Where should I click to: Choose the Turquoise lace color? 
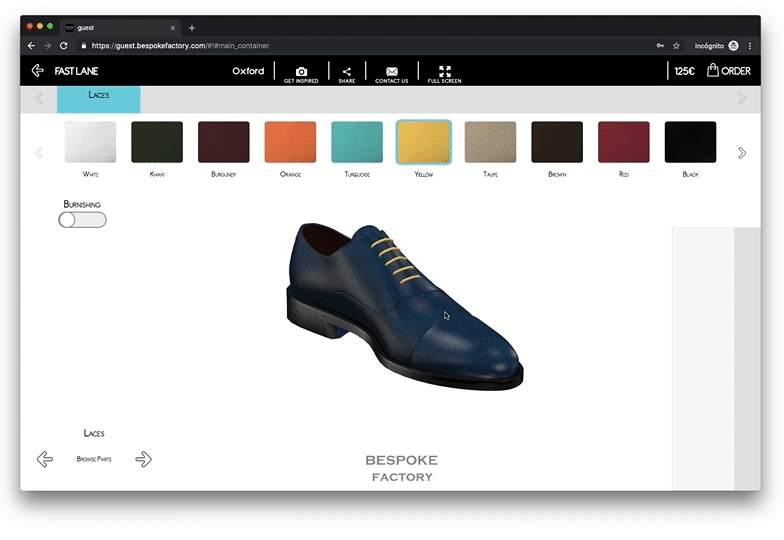(x=357, y=142)
